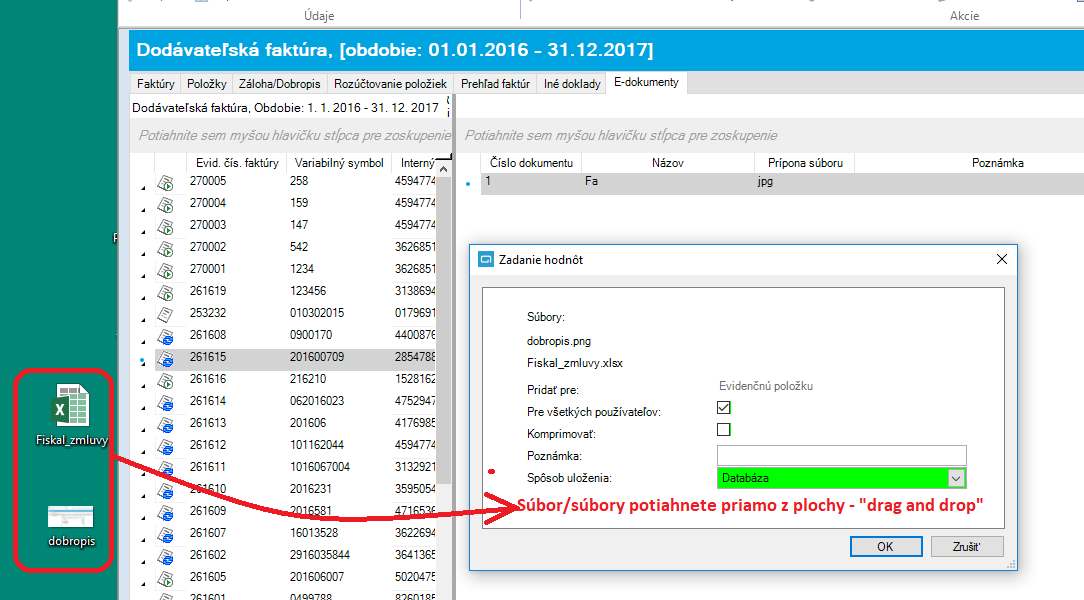Click the status icon for invoice 253232
Screen dimensions: 1084x600
click(x=165, y=315)
